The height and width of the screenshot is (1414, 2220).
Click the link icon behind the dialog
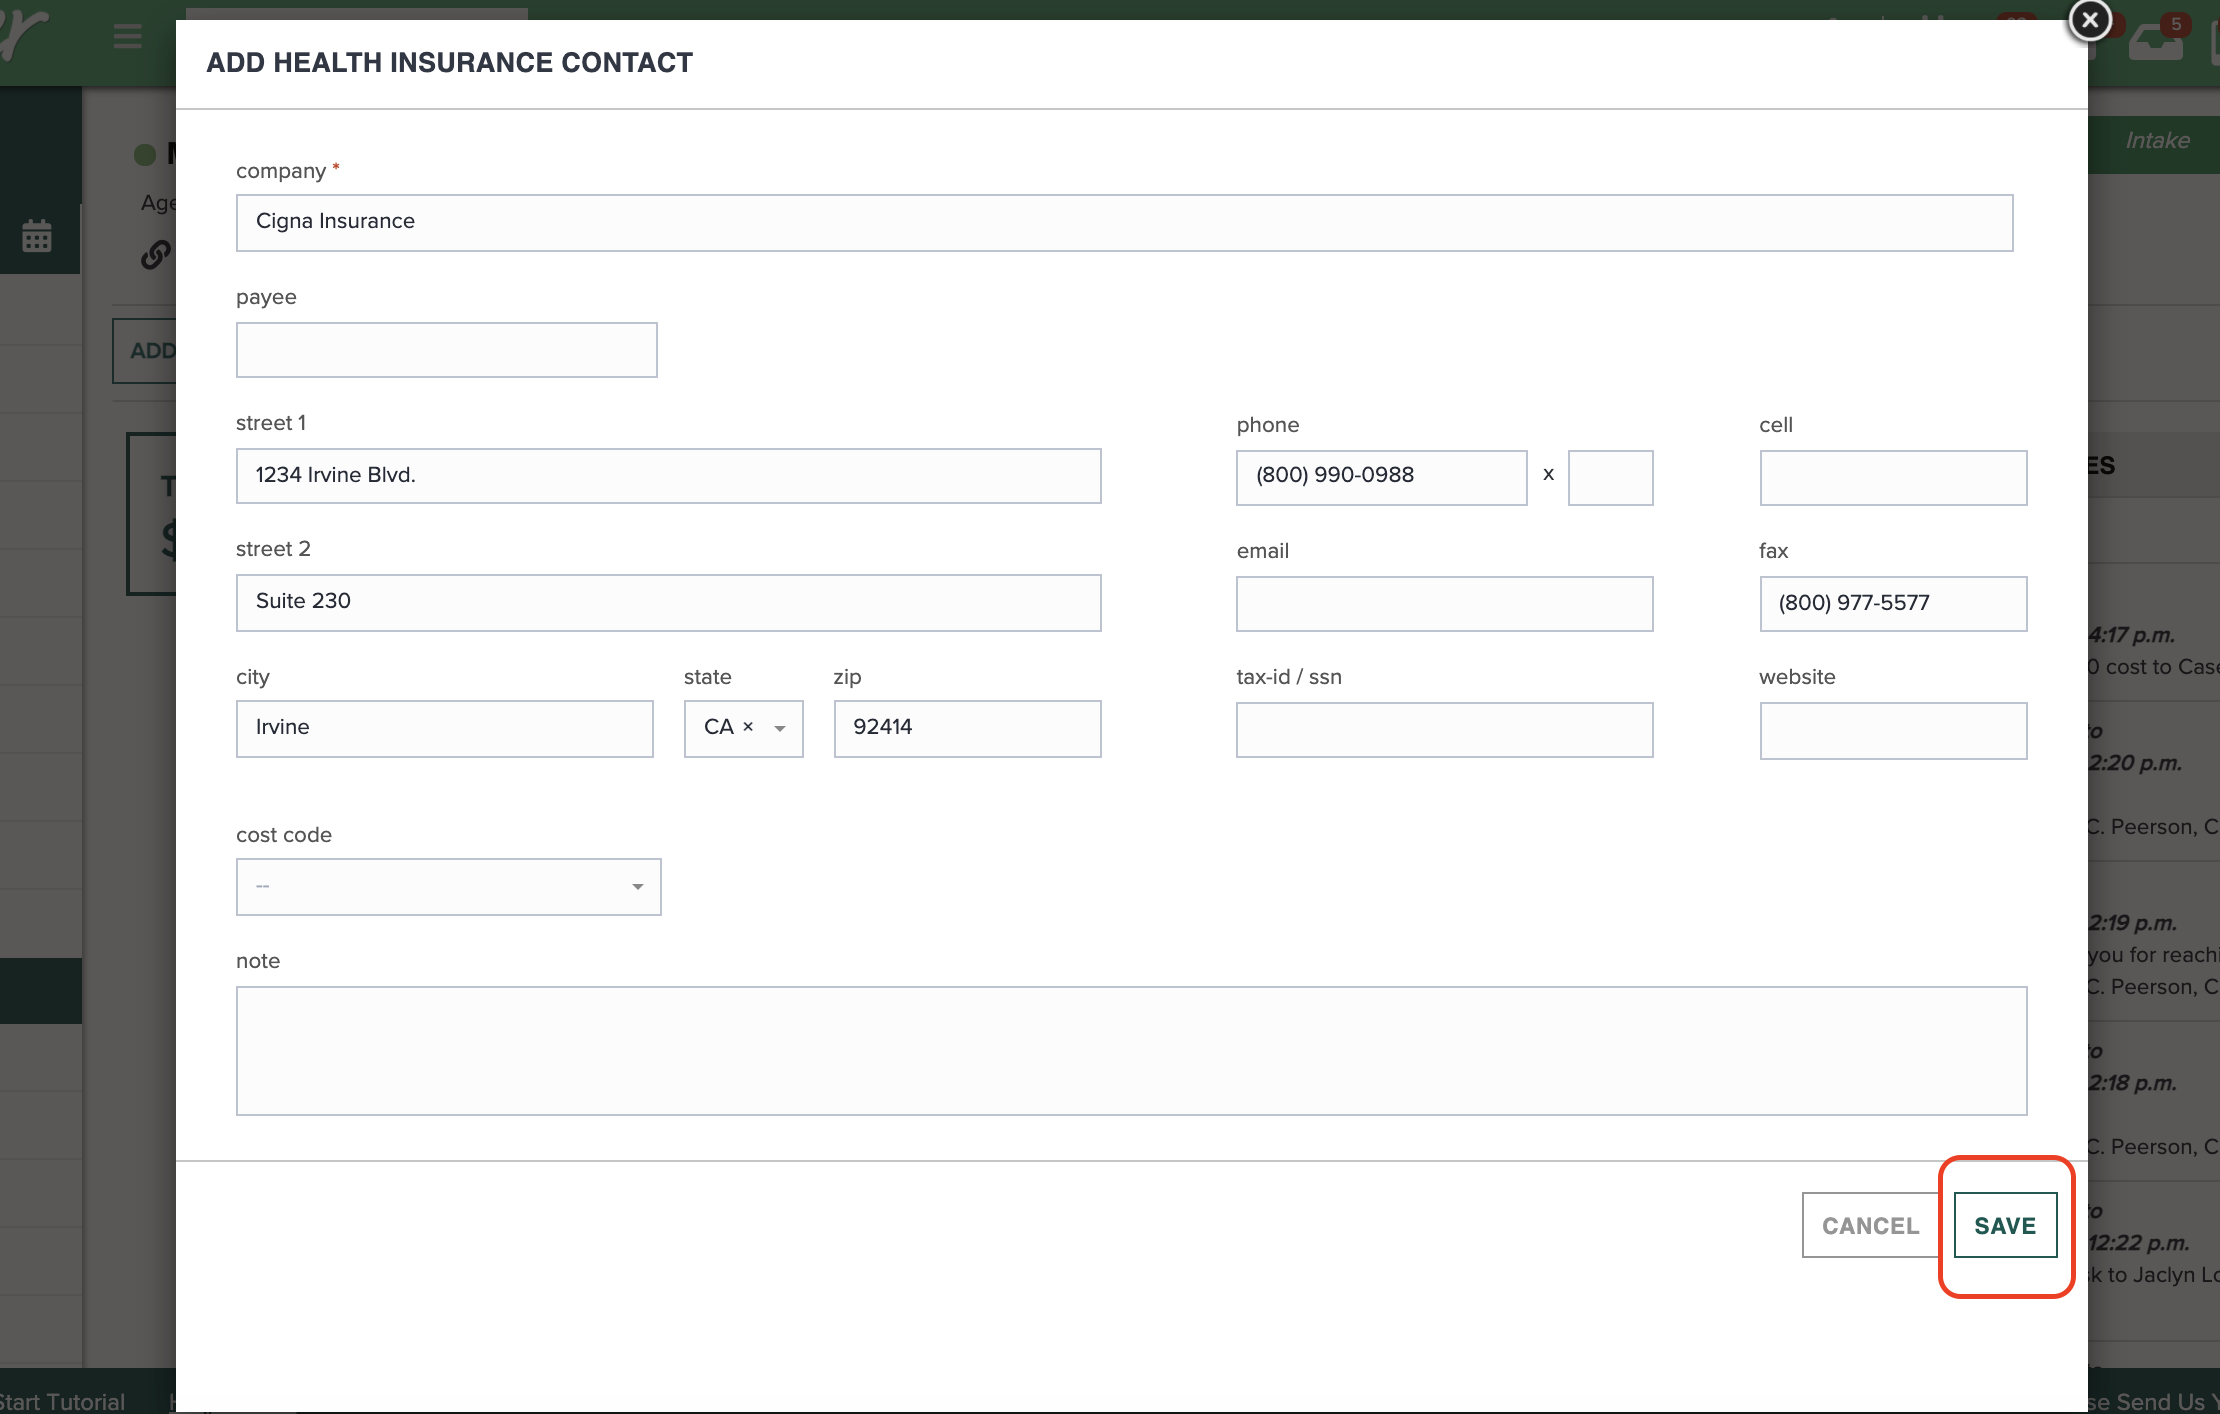155,255
